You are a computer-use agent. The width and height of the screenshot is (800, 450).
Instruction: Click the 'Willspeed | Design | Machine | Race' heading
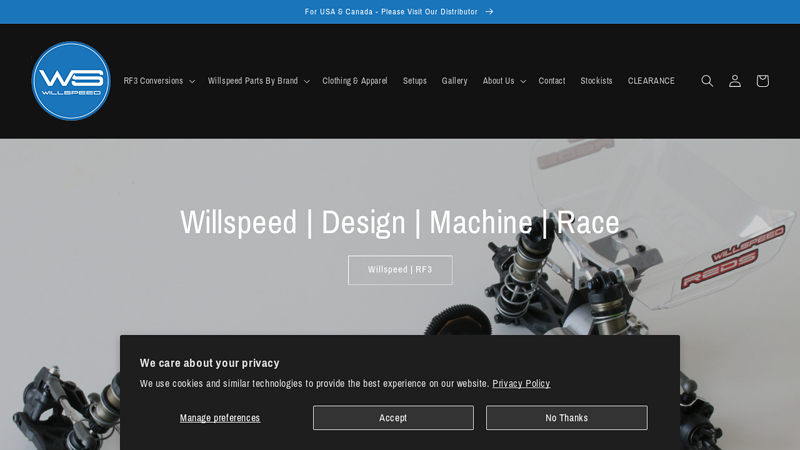click(399, 222)
